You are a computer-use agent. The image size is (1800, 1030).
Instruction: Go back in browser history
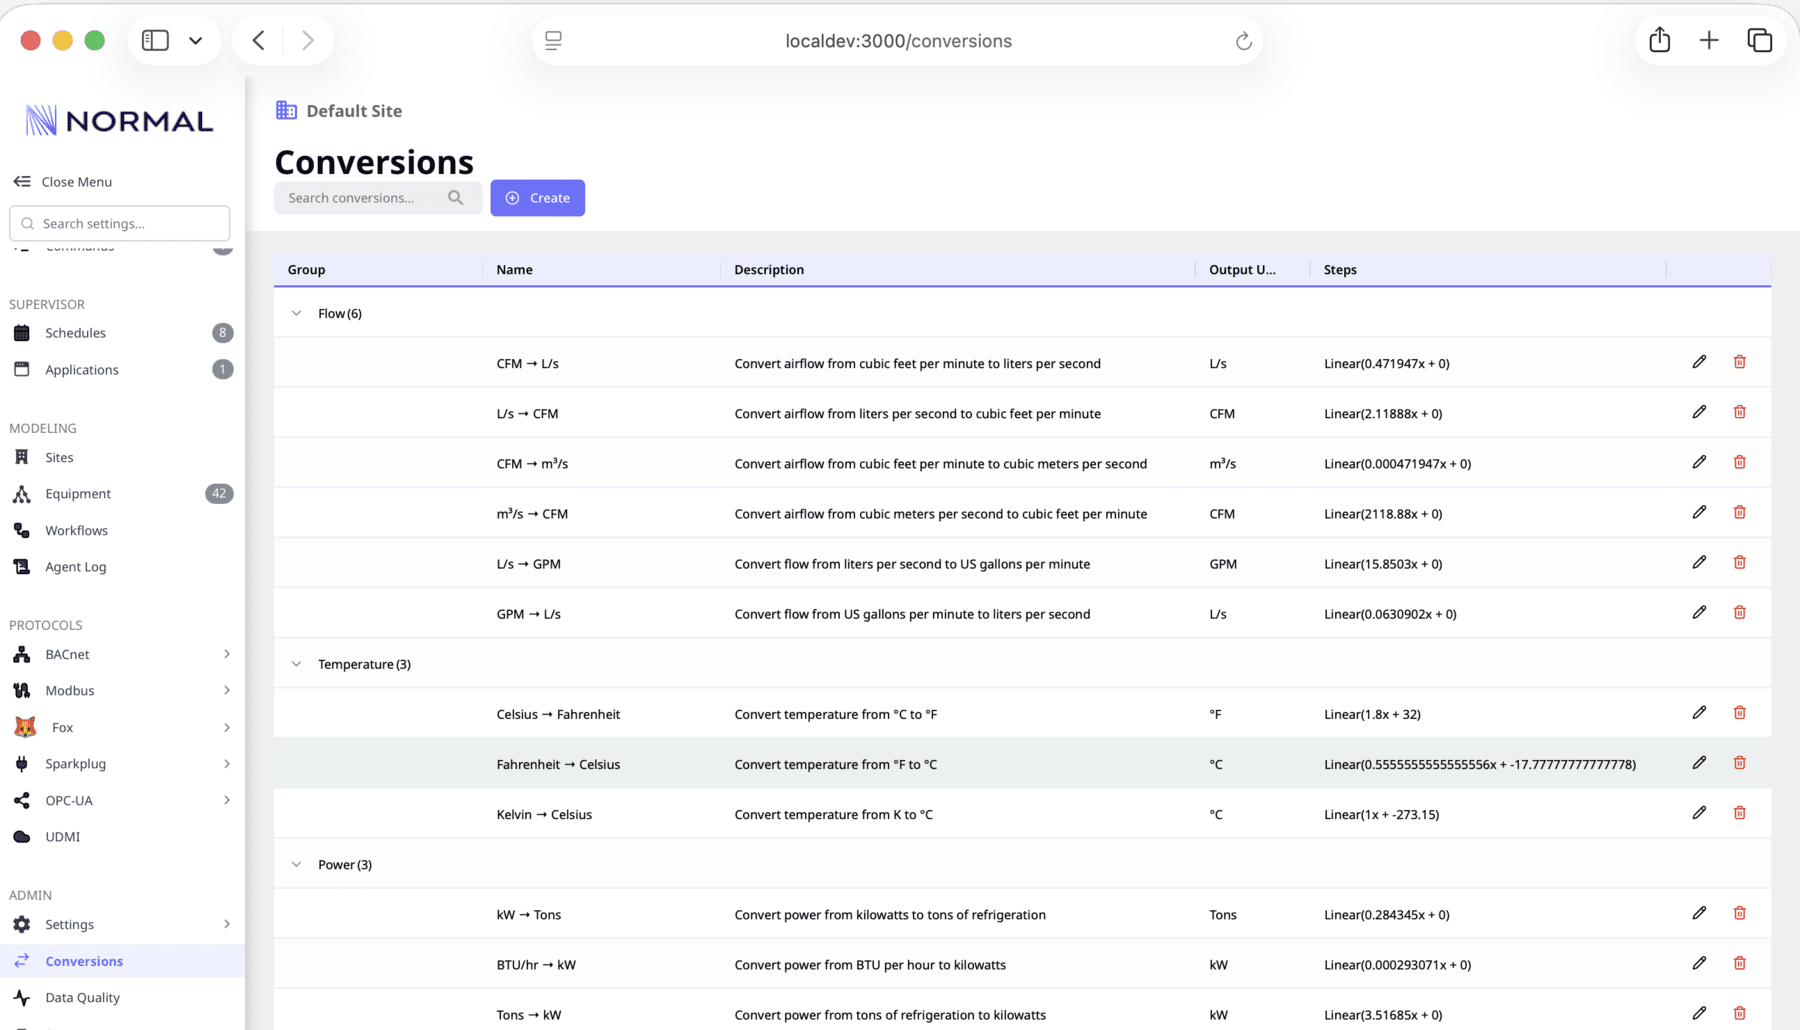[x=259, y=40]
